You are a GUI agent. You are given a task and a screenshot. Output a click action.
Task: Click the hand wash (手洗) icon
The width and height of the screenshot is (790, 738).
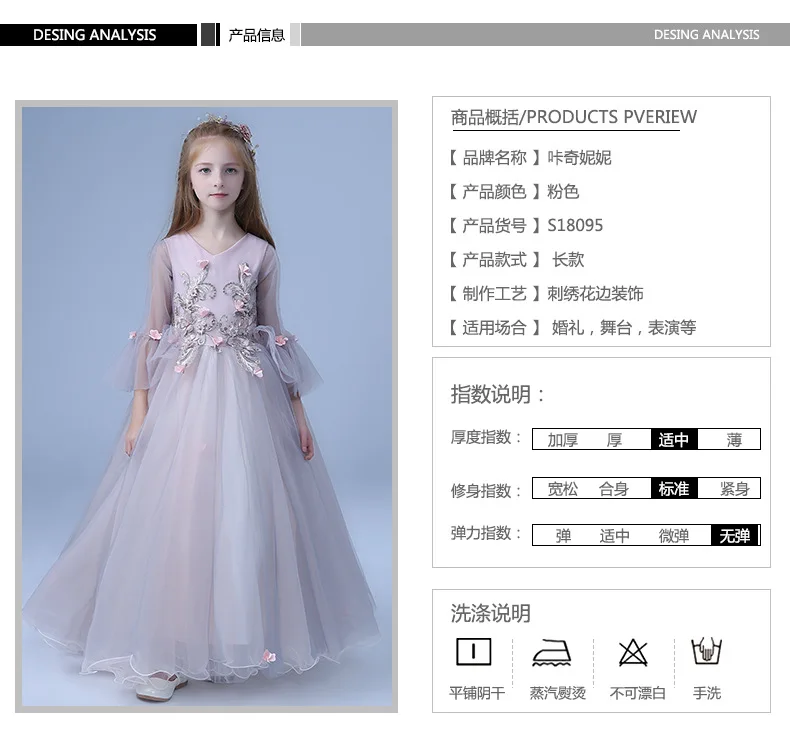tap(706, 651)
